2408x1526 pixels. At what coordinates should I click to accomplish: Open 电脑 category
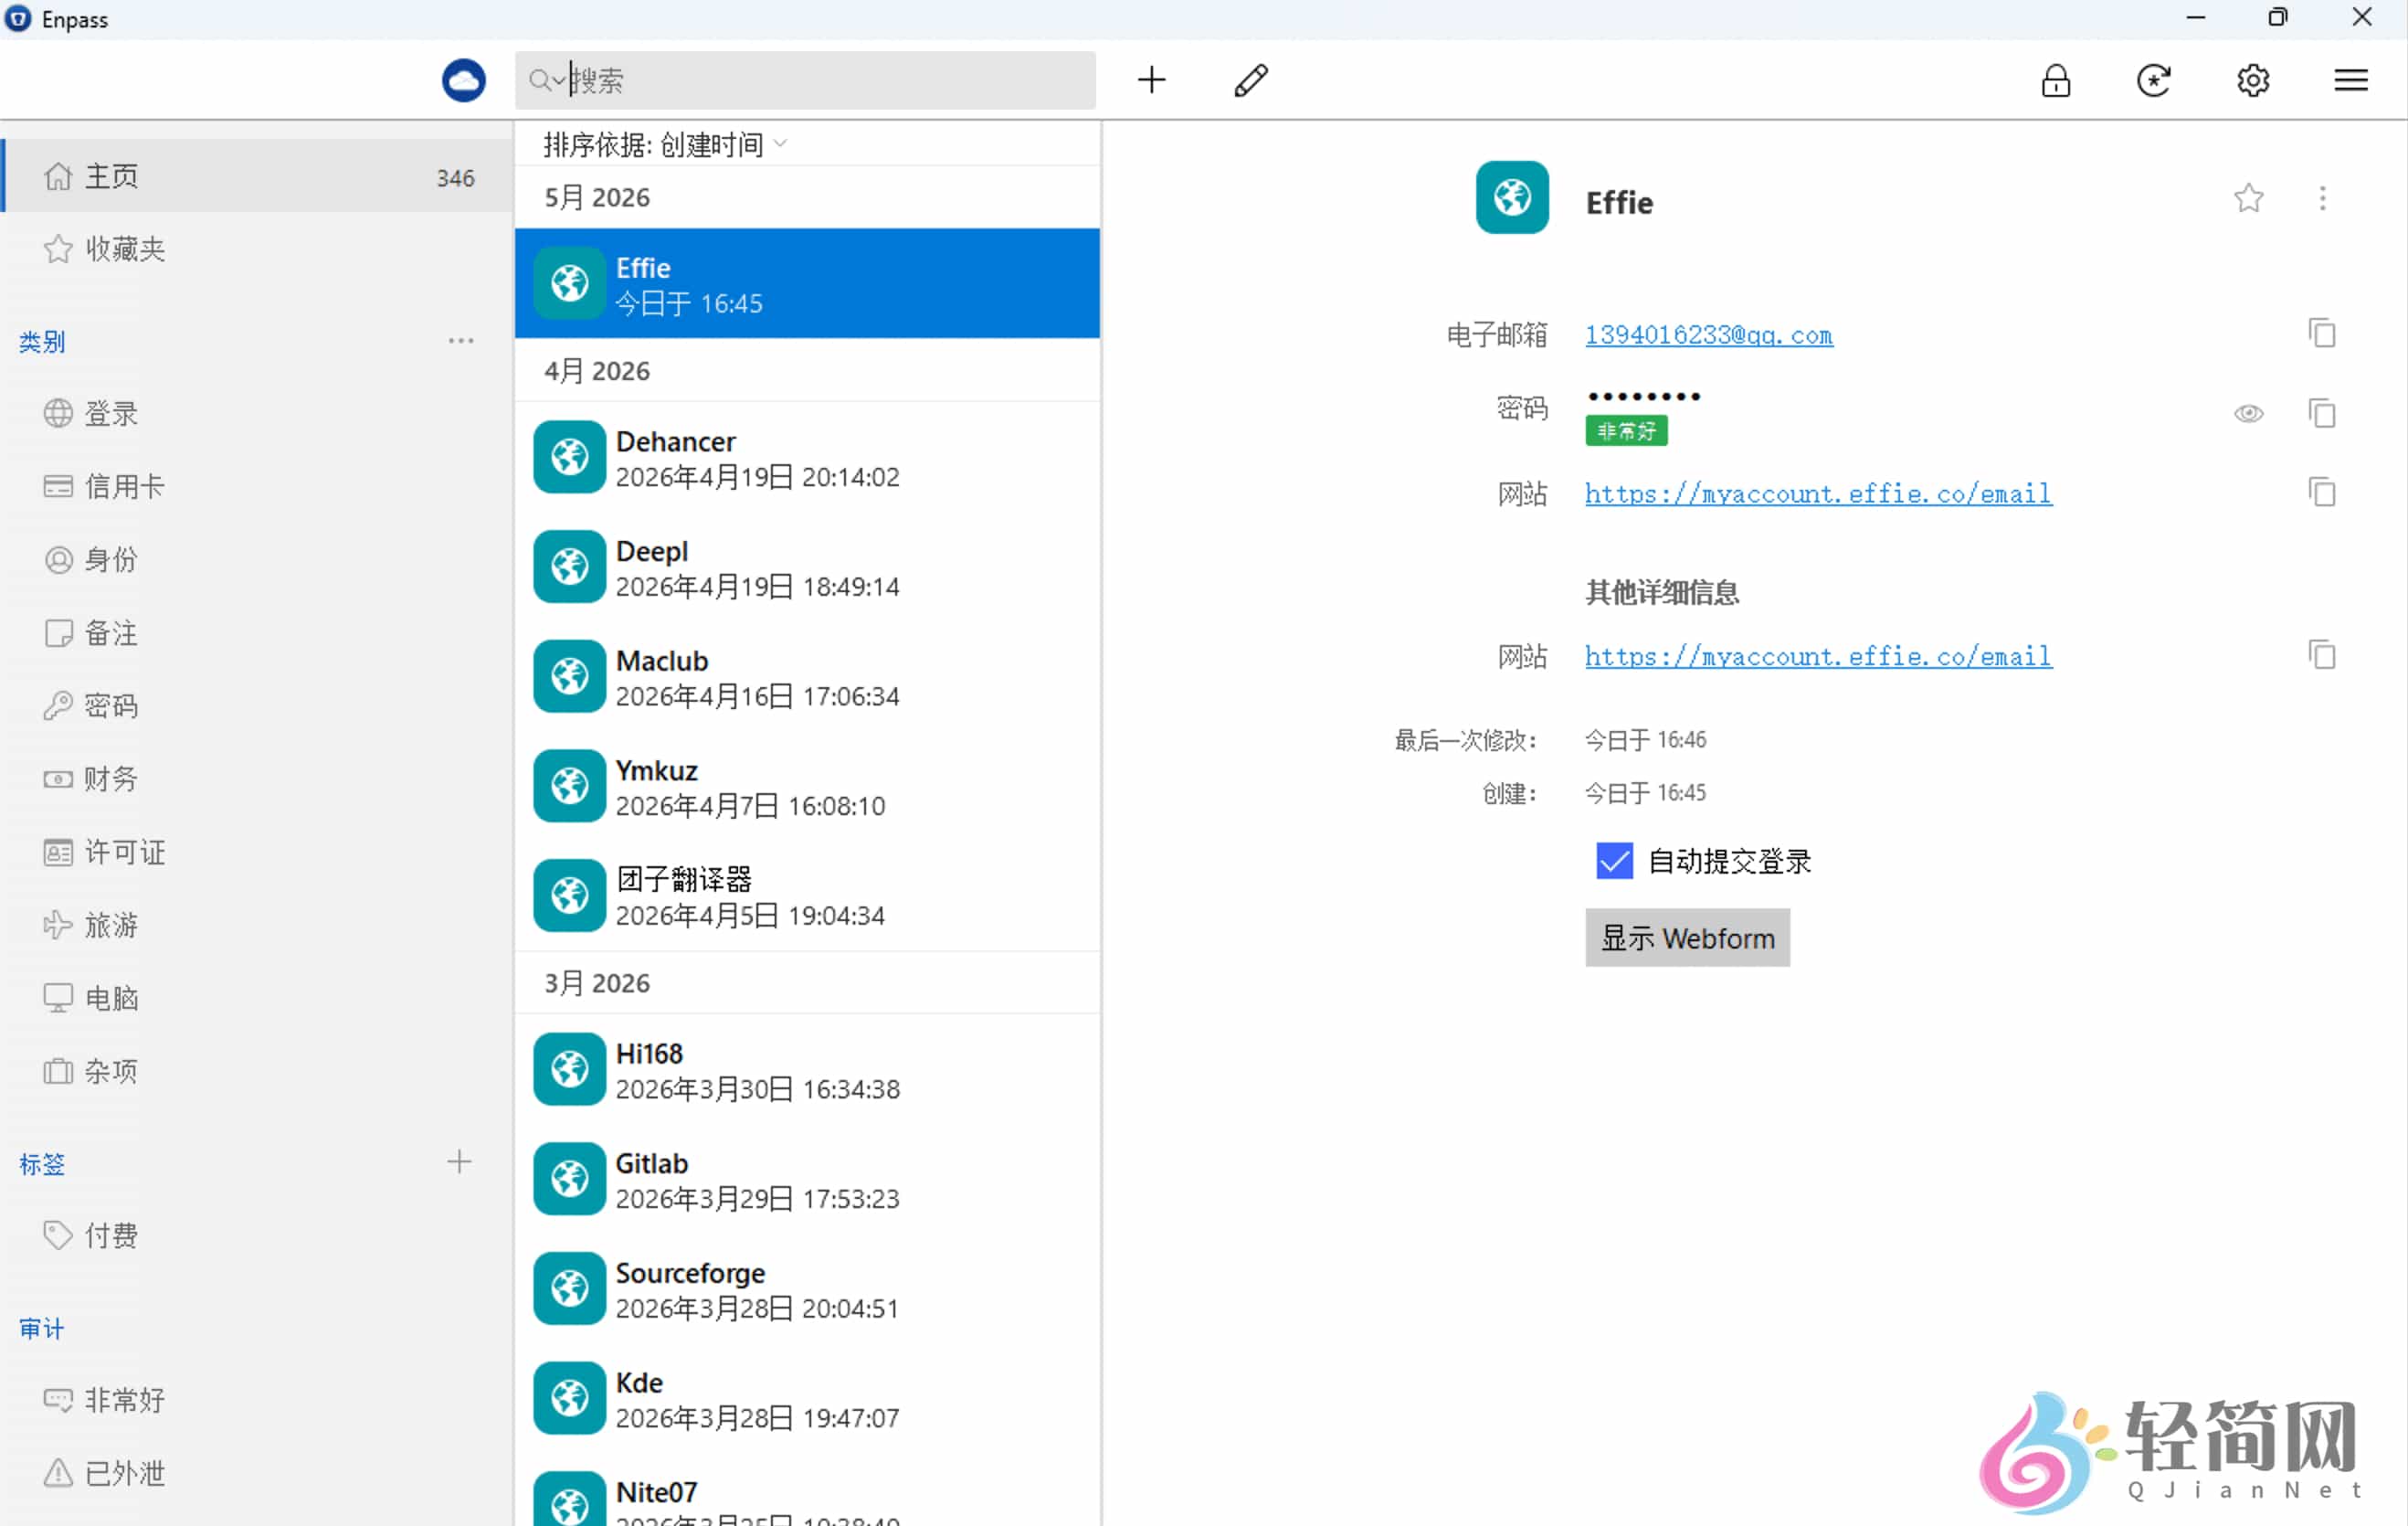(x=257, y=997)
